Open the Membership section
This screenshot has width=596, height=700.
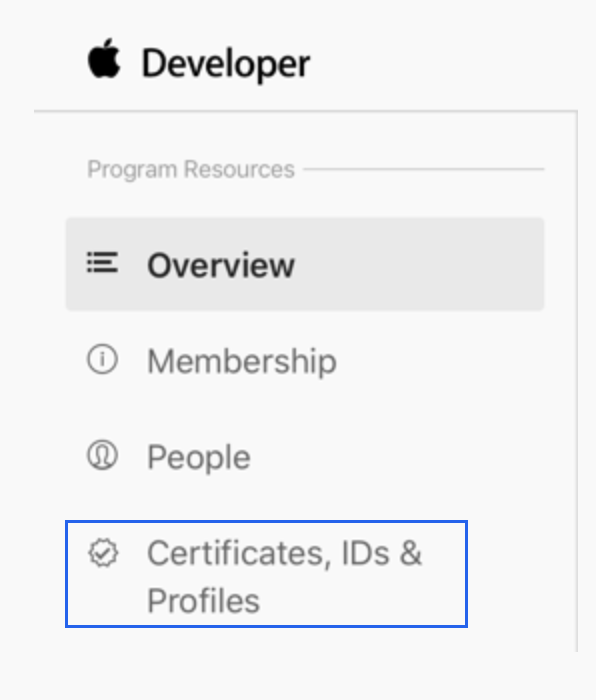[x=212, y=360]
